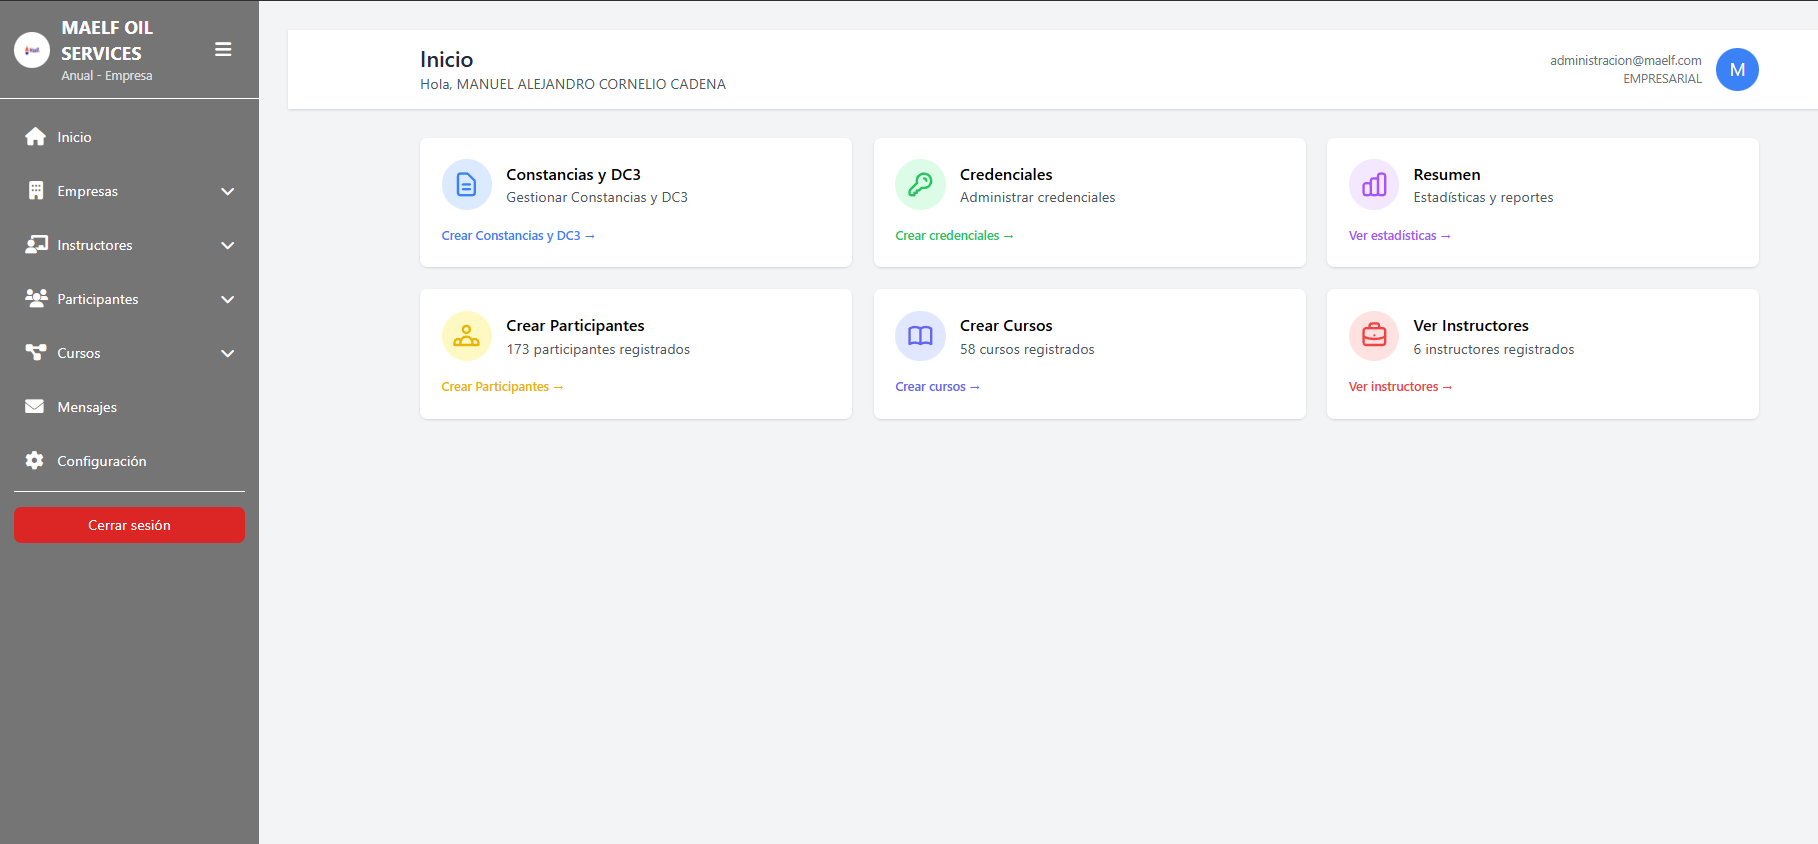Click the yellow Crear Participantes people icon
Viewport: 1818px width, 844px height.
pos(466,336)
